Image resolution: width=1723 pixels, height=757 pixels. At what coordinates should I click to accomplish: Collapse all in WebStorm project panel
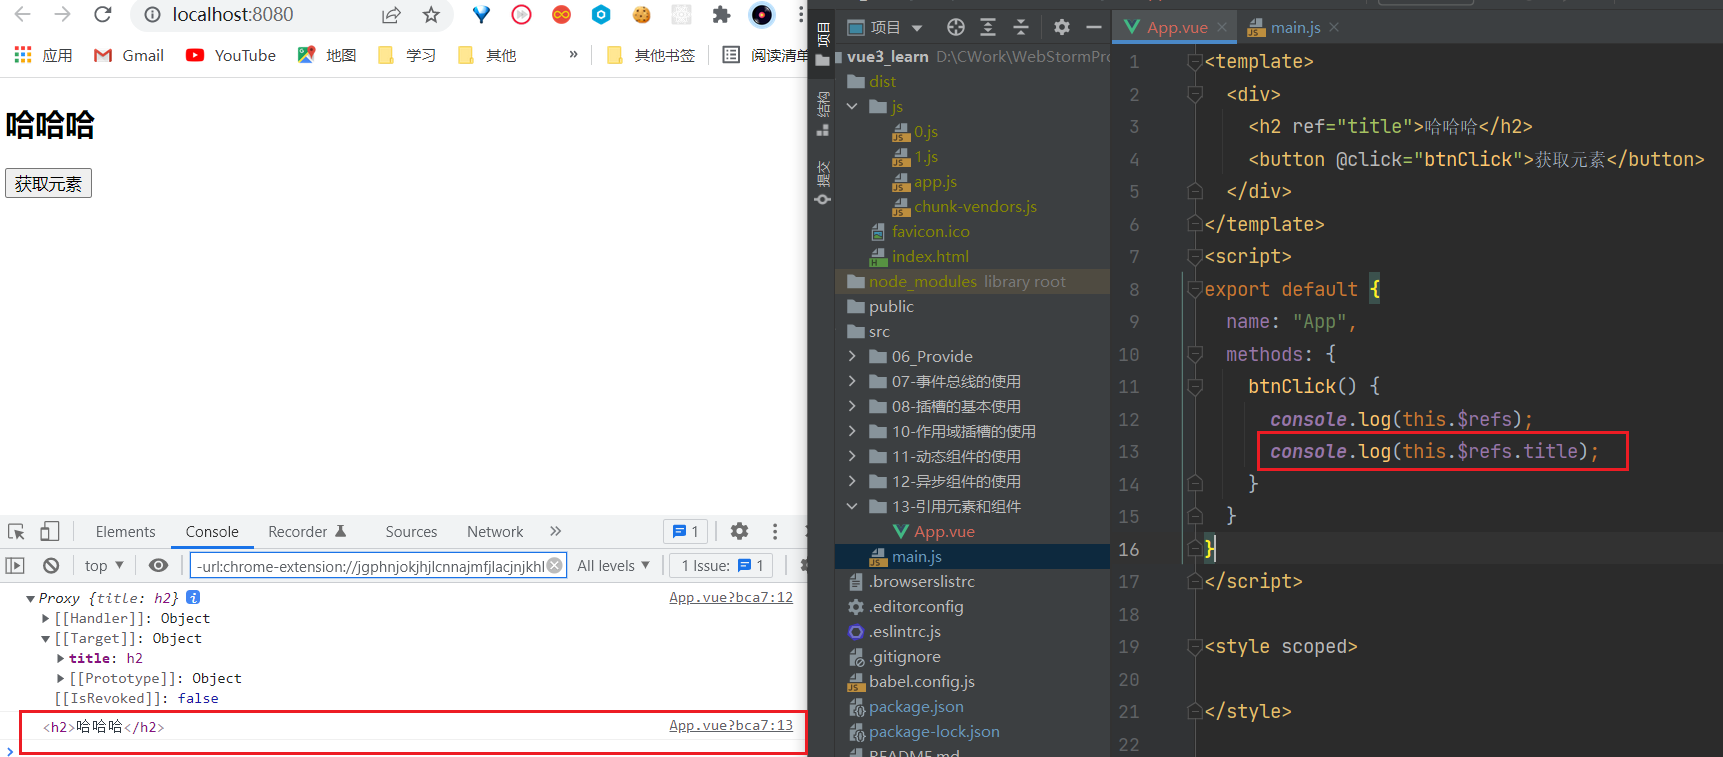[x=1021, y=27]
